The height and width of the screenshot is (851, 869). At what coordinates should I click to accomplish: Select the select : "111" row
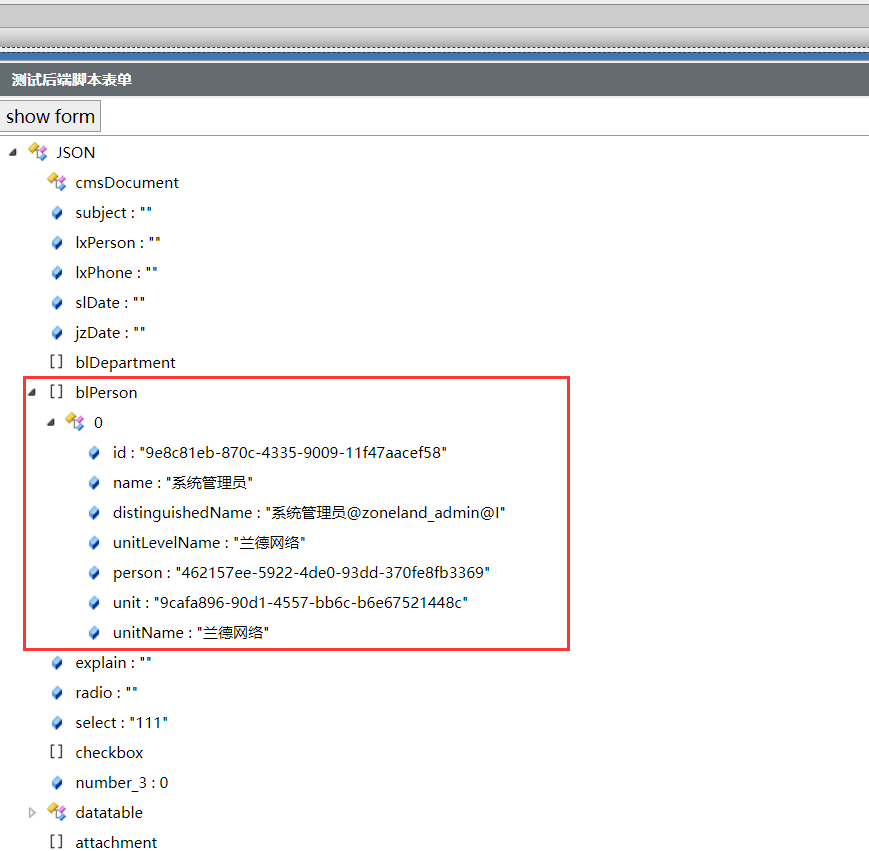pyautogui.click(x=121, y=722)
